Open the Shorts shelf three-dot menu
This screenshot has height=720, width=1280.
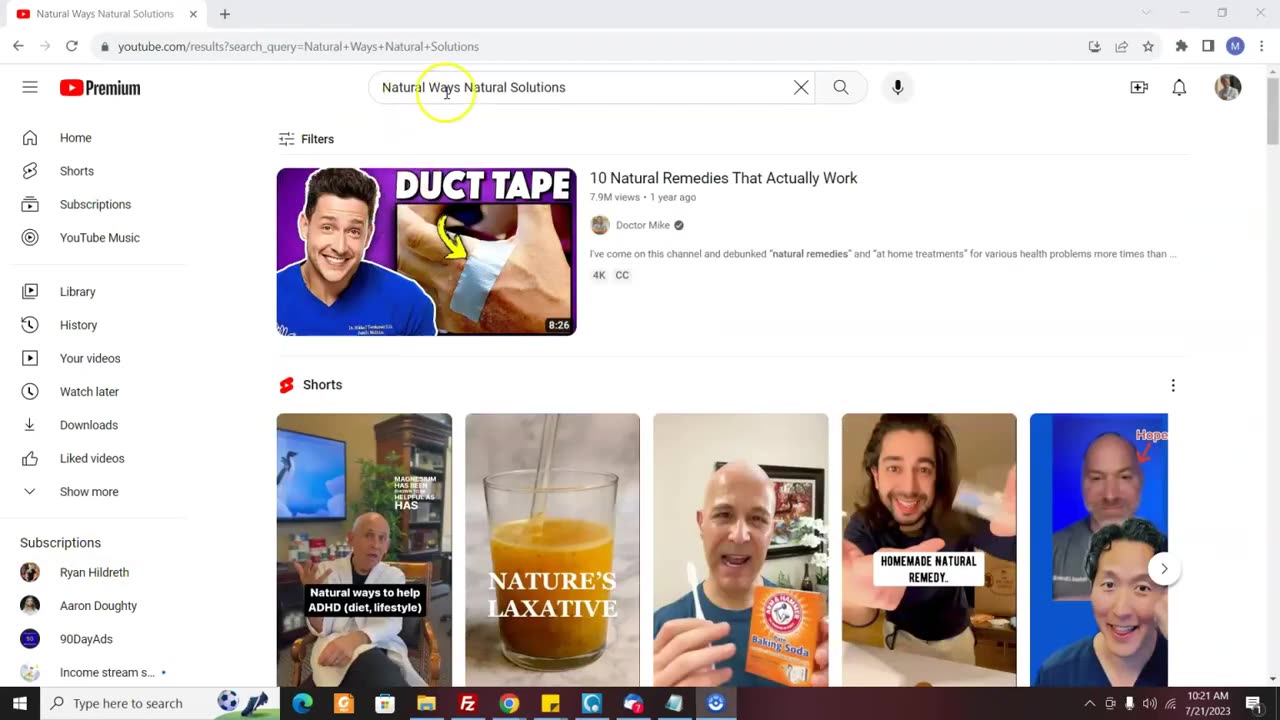tap(1173, 385)
